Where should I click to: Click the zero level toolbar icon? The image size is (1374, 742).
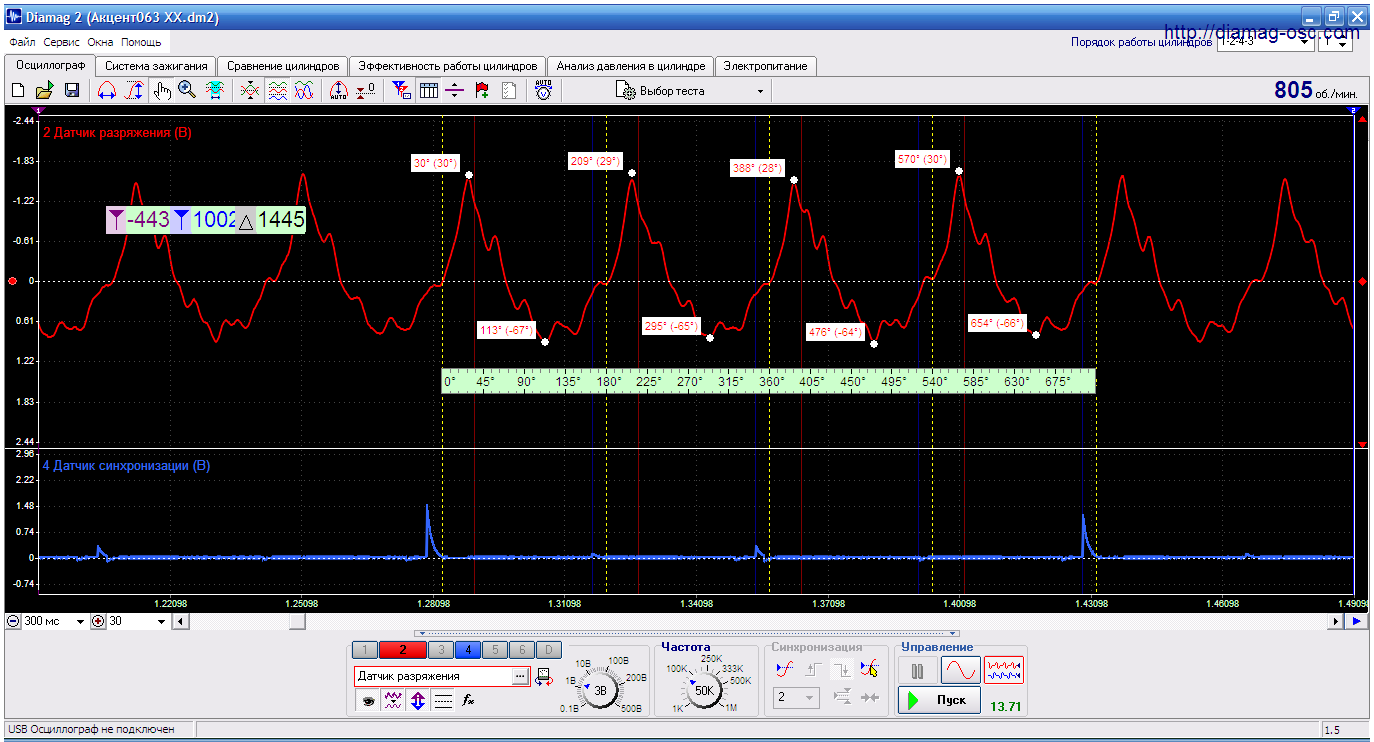click(x=366, y=91)
